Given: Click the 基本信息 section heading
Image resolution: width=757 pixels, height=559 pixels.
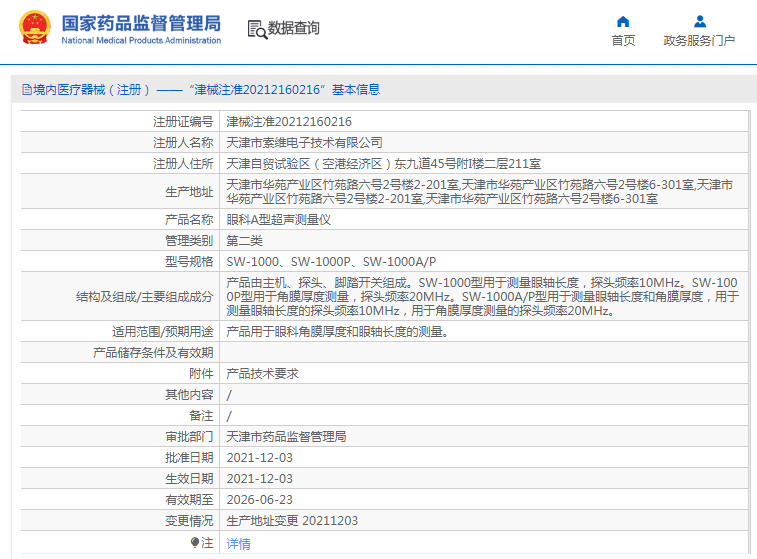Looking at the screenshot, I should tap(356, 90).
